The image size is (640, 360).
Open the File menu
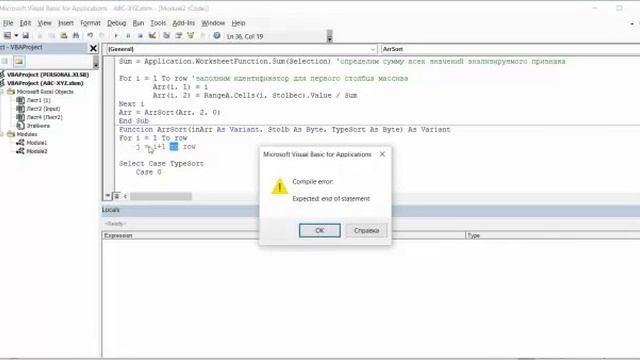pos(8,23)
